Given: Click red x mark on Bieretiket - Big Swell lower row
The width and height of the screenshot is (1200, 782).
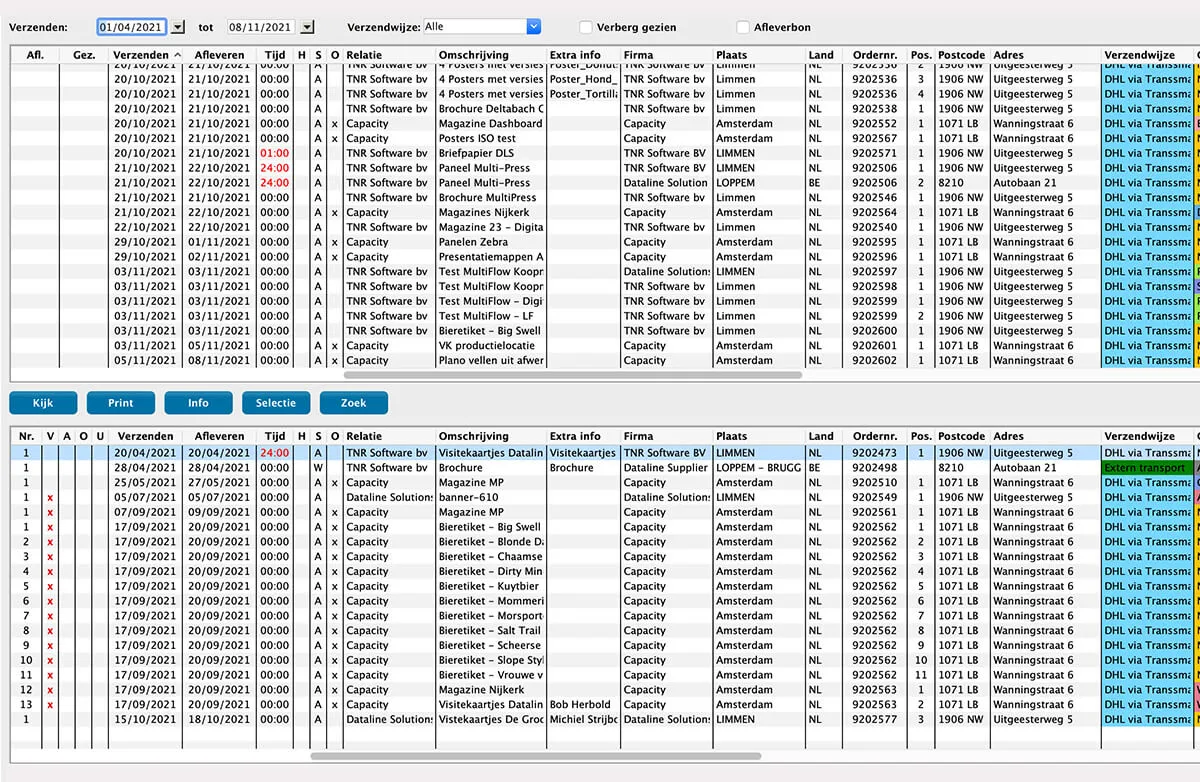Looking at the screenshot, I should coord(51,527).
